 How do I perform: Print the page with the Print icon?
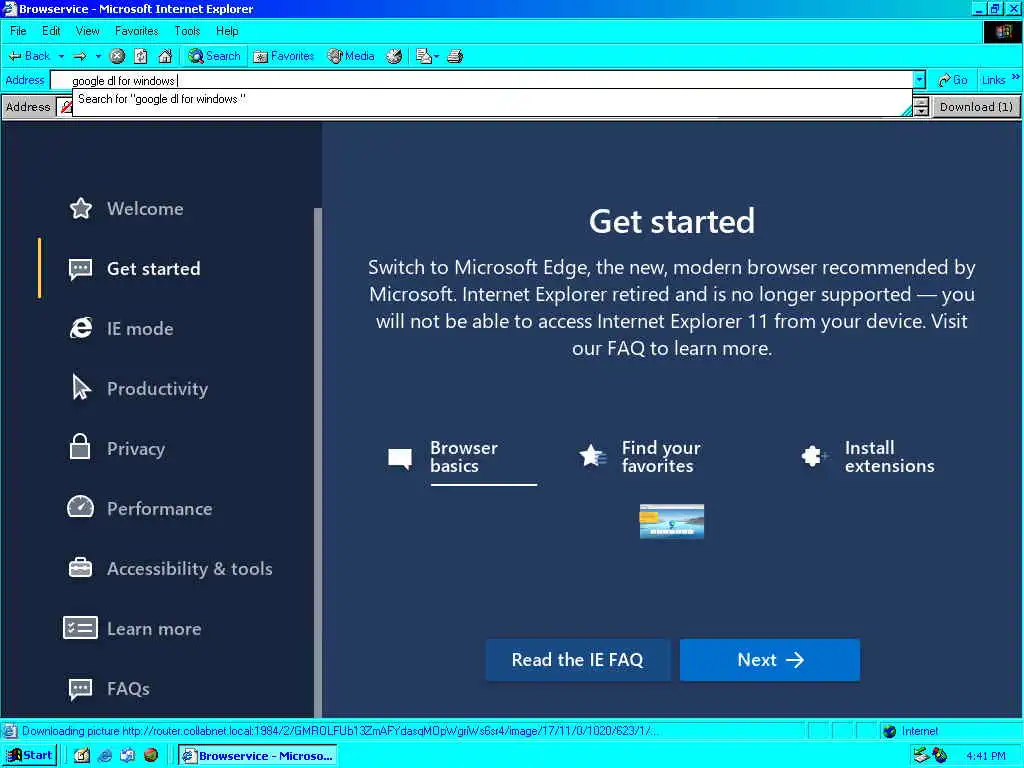(455, 56)
